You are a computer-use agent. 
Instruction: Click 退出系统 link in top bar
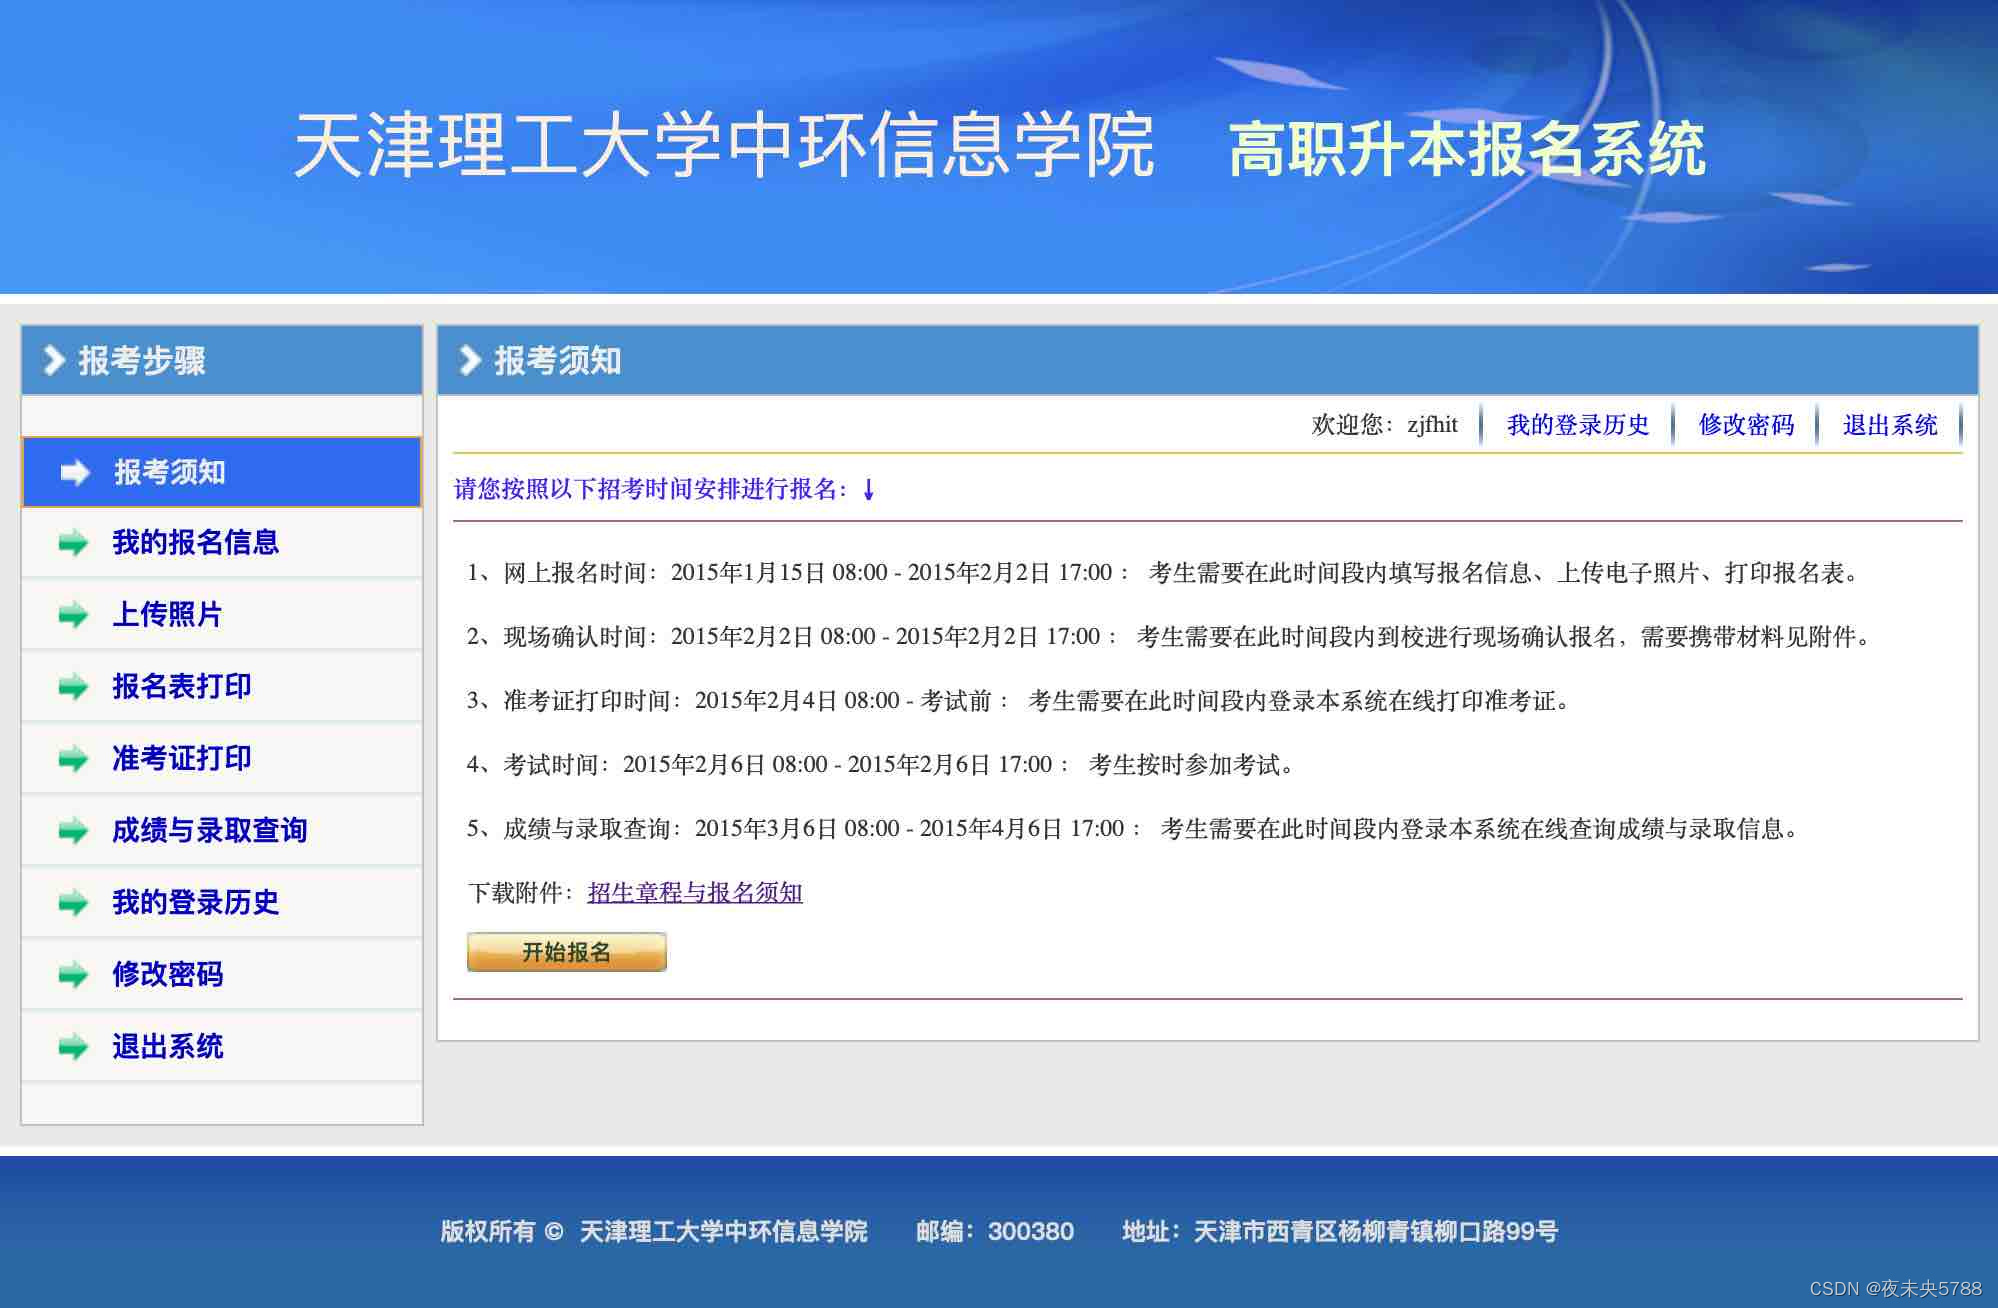[1890, 425]
